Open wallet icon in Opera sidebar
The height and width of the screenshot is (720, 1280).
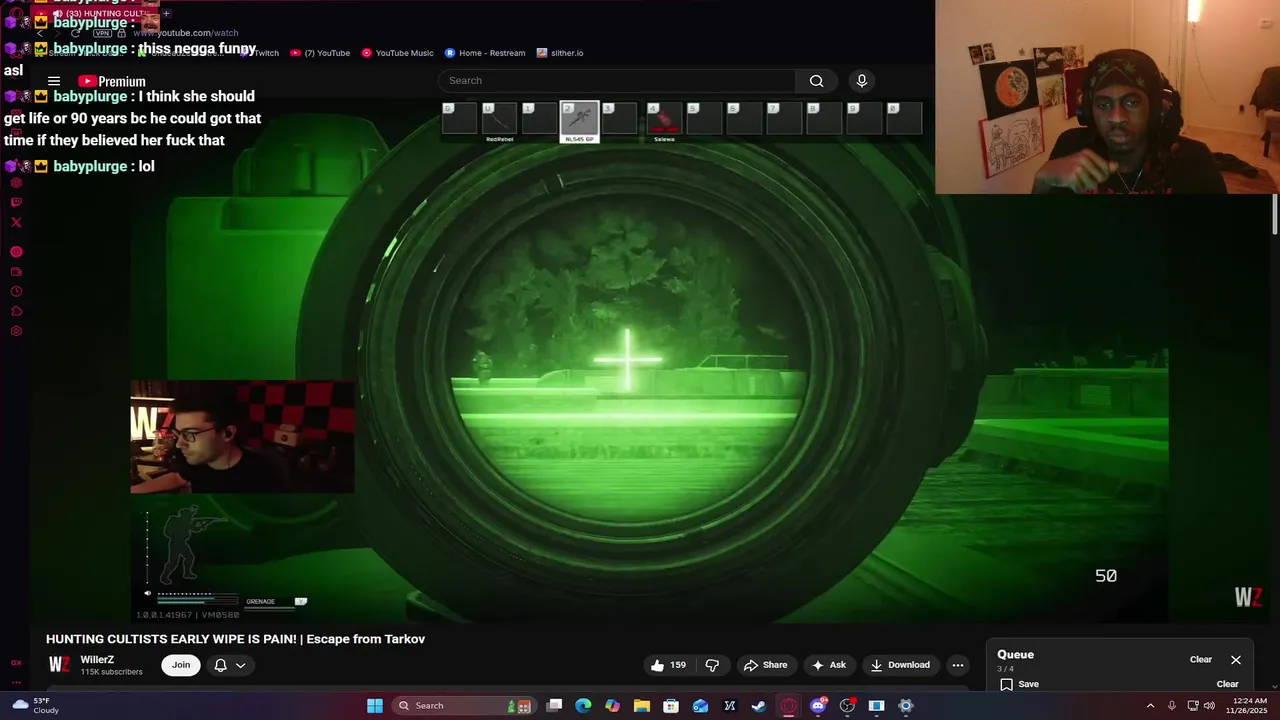click(x=16, y=272)
